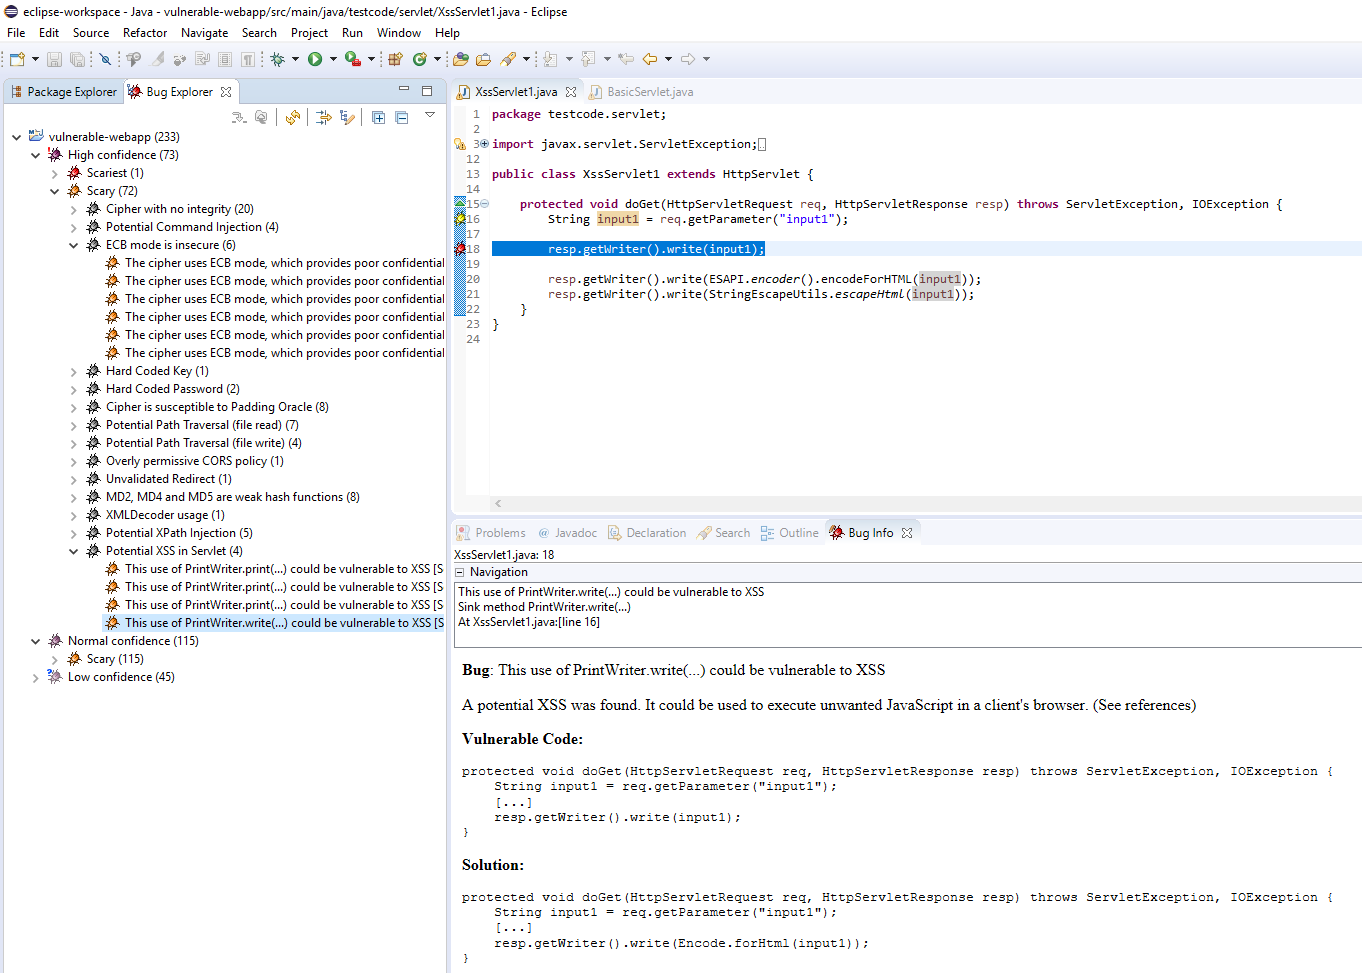Click the green Run button in toolbar

point(315,59)
